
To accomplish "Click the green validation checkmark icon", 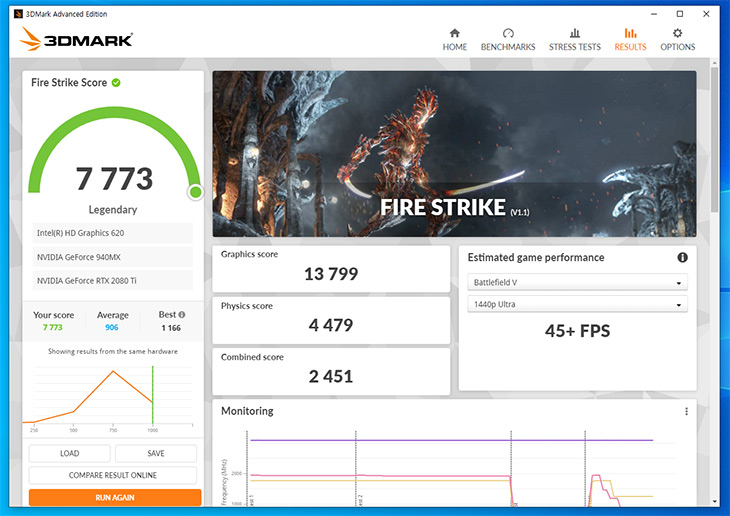I will click(x=116, y=82).
